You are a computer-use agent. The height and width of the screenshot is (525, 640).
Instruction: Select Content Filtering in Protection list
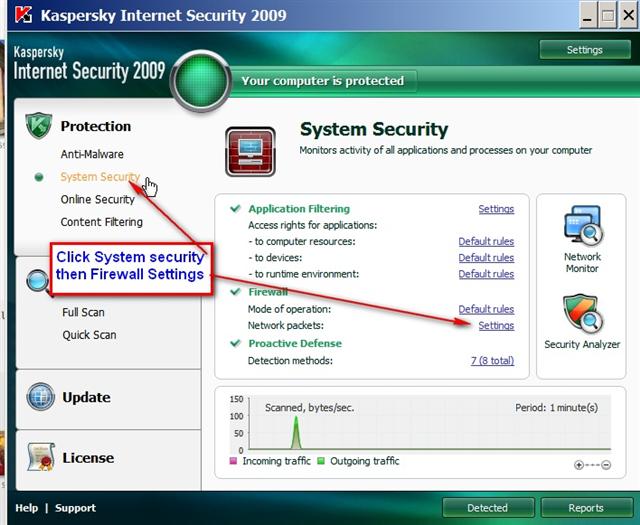point(102,222)
